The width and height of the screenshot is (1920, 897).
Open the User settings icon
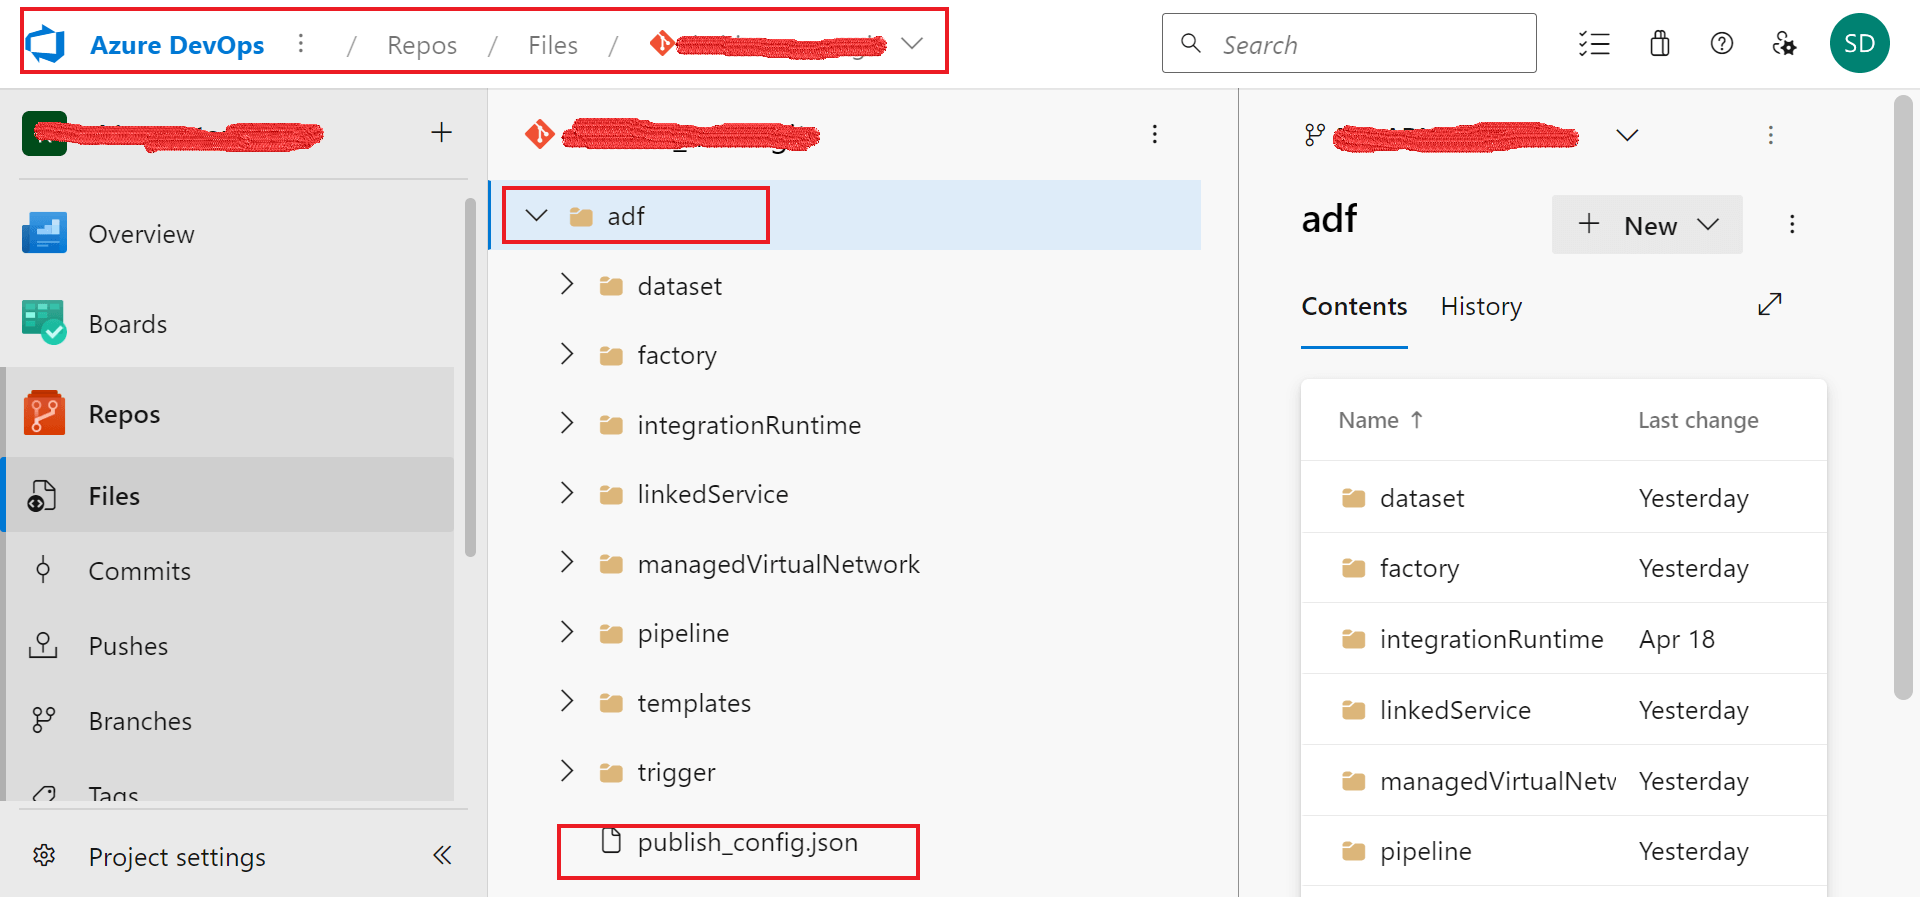point(1784,44)
